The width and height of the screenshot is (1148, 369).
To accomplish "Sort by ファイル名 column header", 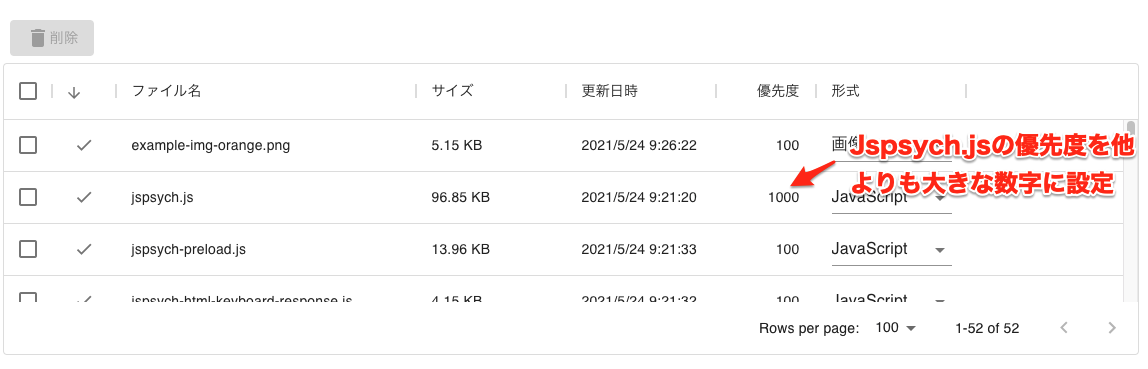I will coord(166,92).
